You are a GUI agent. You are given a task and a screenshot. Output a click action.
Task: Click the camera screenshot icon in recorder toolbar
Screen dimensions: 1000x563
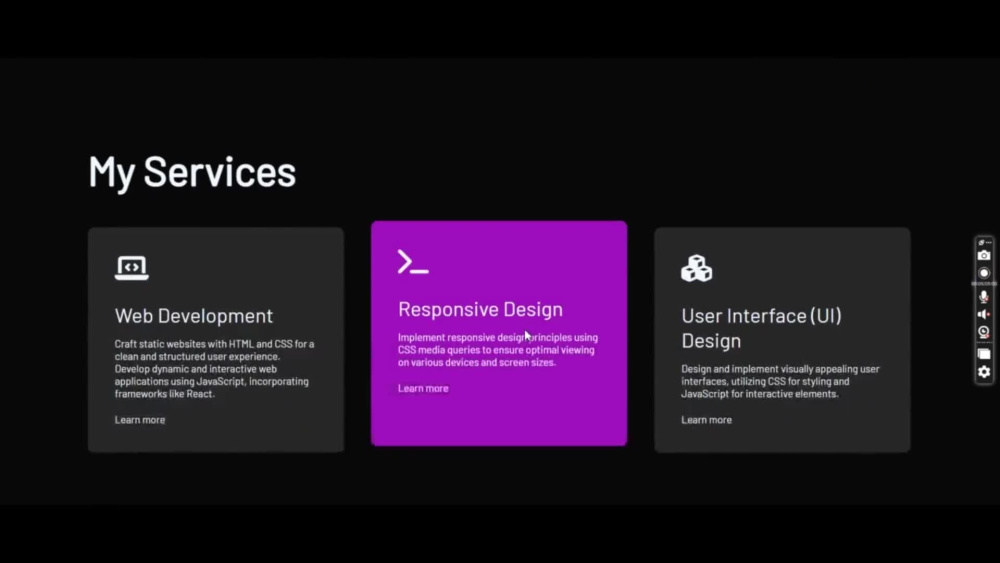(984, 255)
